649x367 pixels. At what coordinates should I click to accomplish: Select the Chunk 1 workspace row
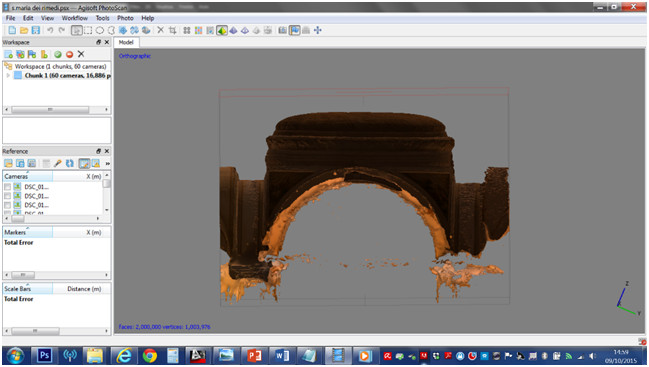point(57,75)
